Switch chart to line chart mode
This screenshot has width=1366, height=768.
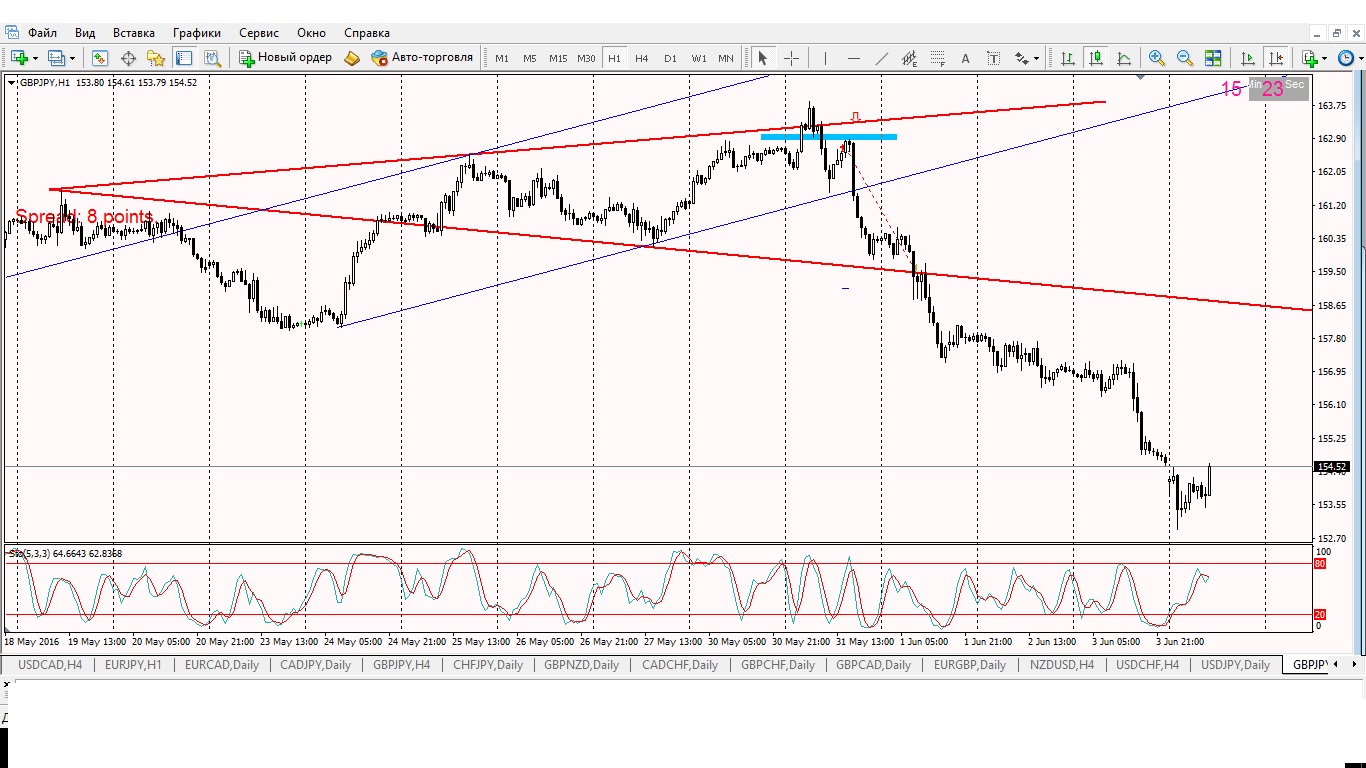1124,58
